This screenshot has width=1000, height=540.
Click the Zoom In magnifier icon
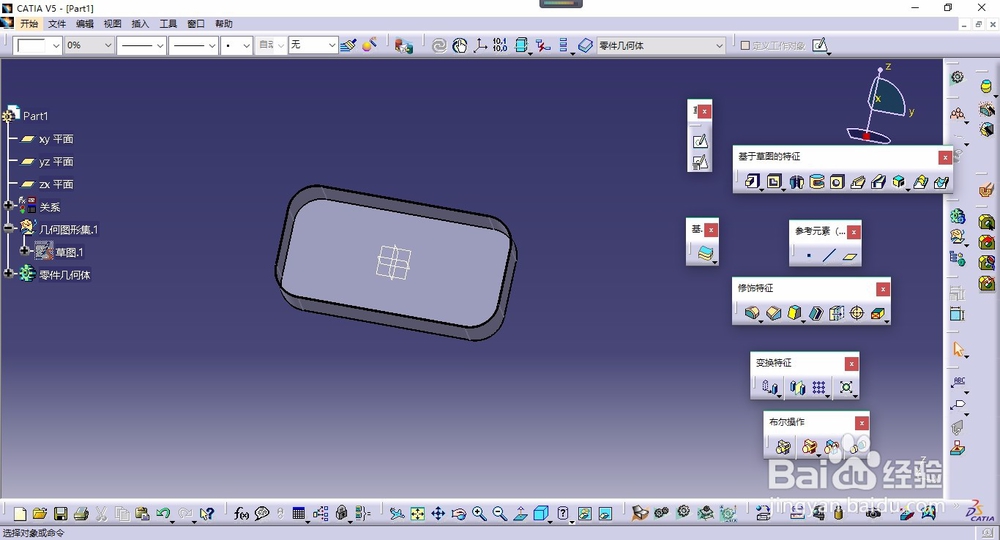479,513
